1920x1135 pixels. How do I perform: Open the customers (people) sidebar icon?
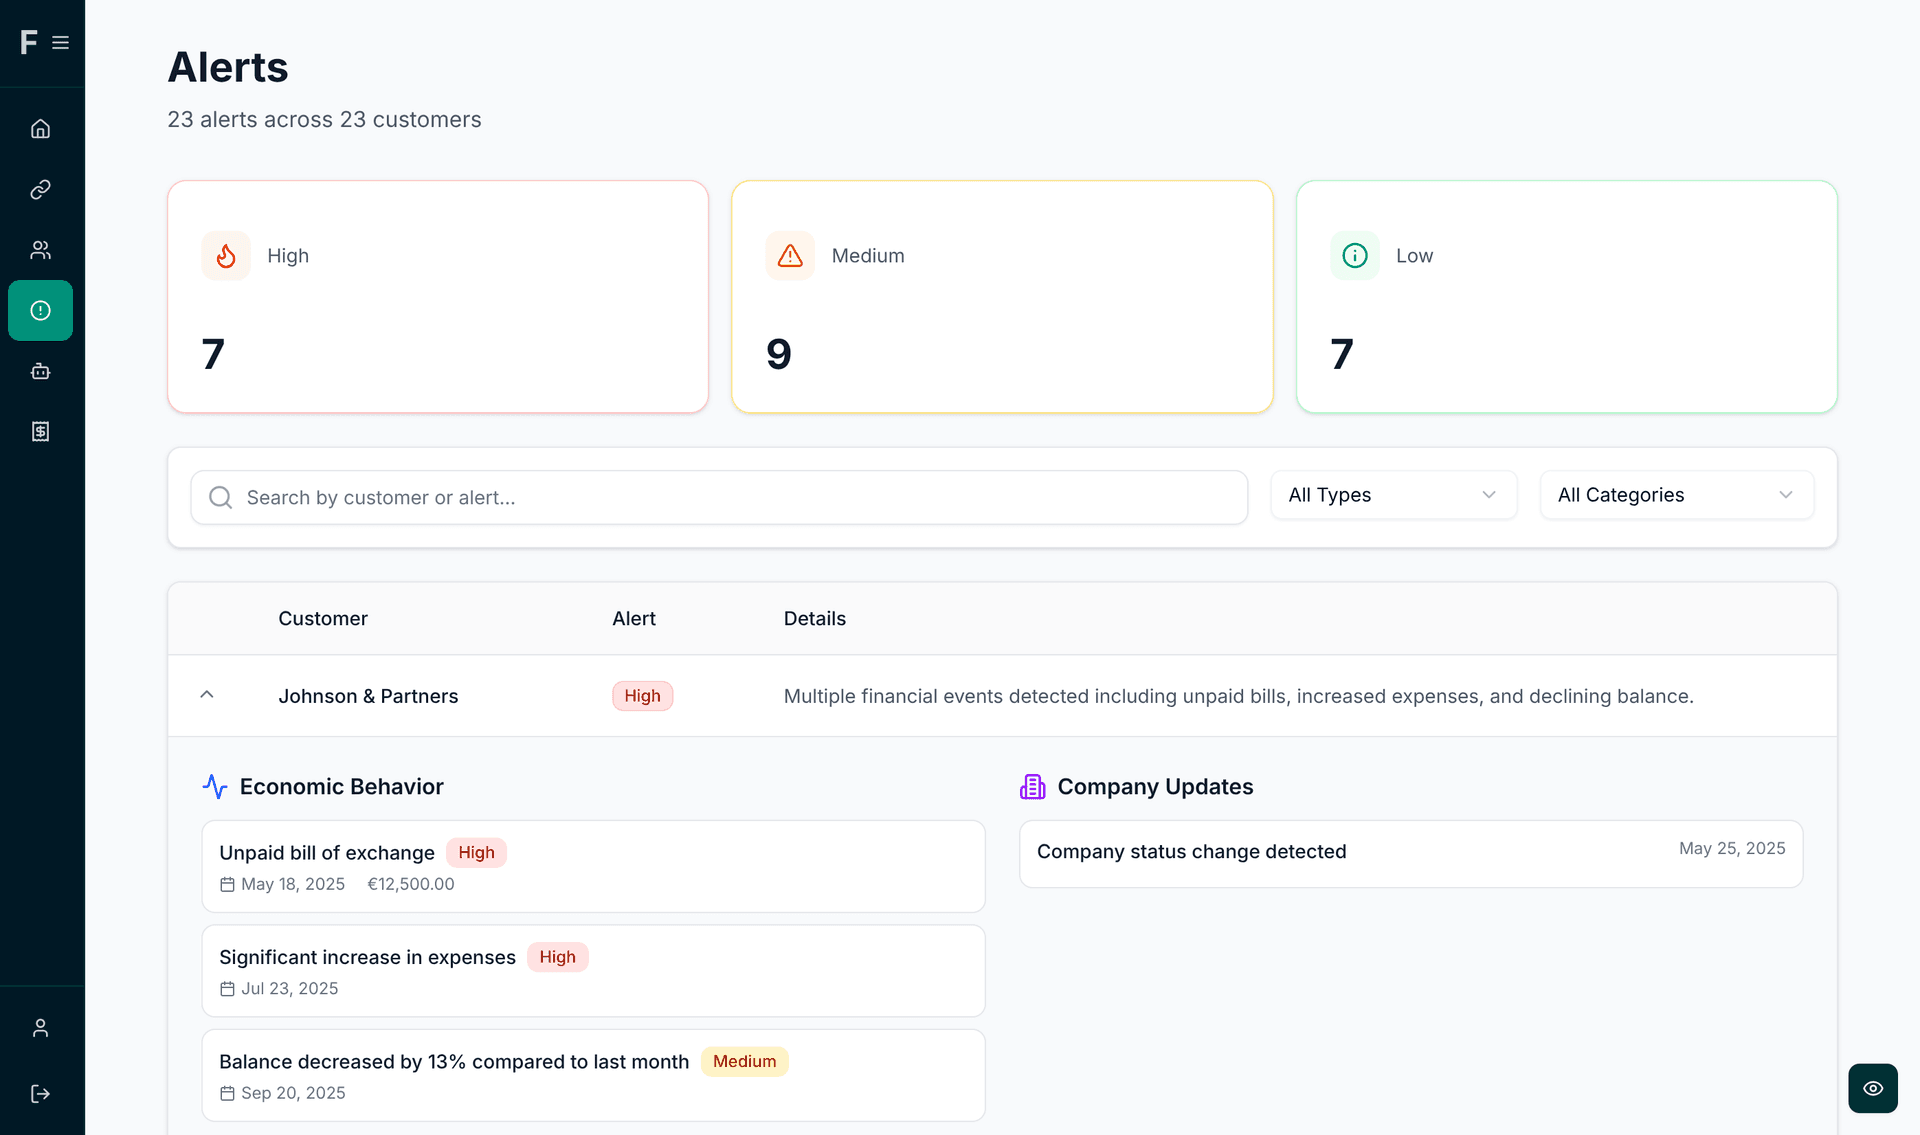click(x=40, y=250)
